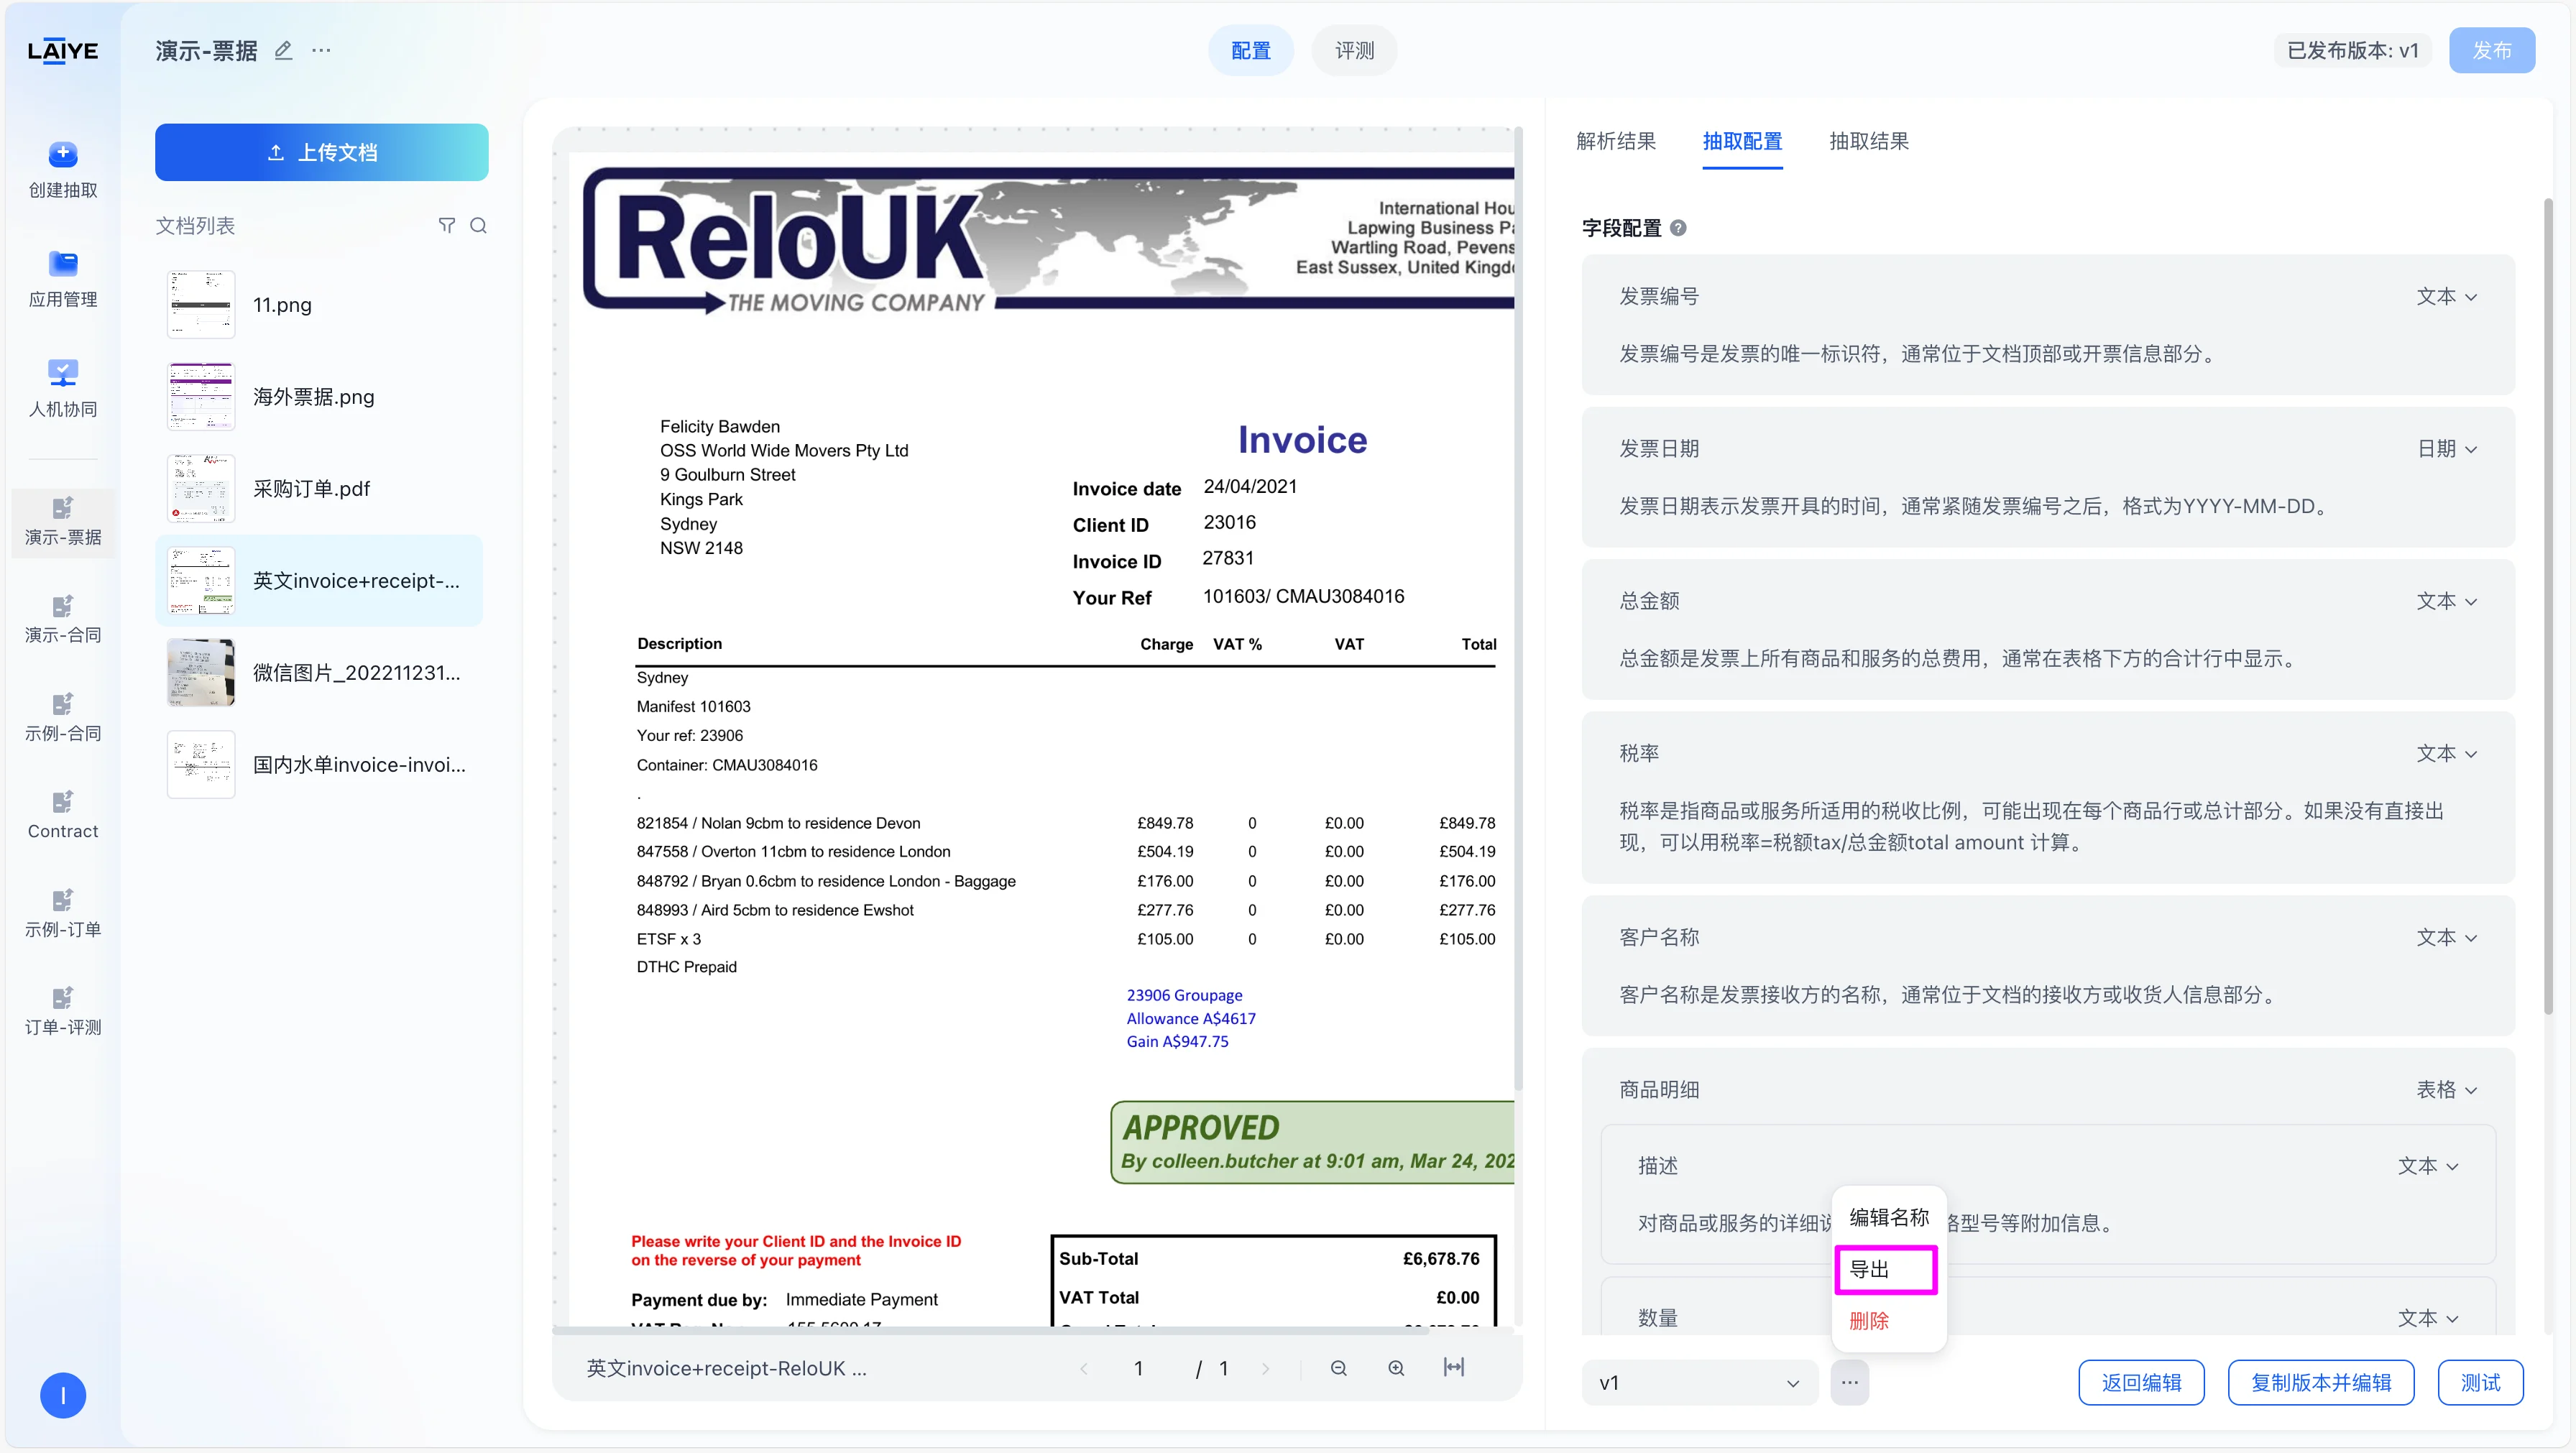This screenshot has width=2576, height=1453.
Task: Click the 商品明细 field name
Action: click(x=1659, y=1089)
